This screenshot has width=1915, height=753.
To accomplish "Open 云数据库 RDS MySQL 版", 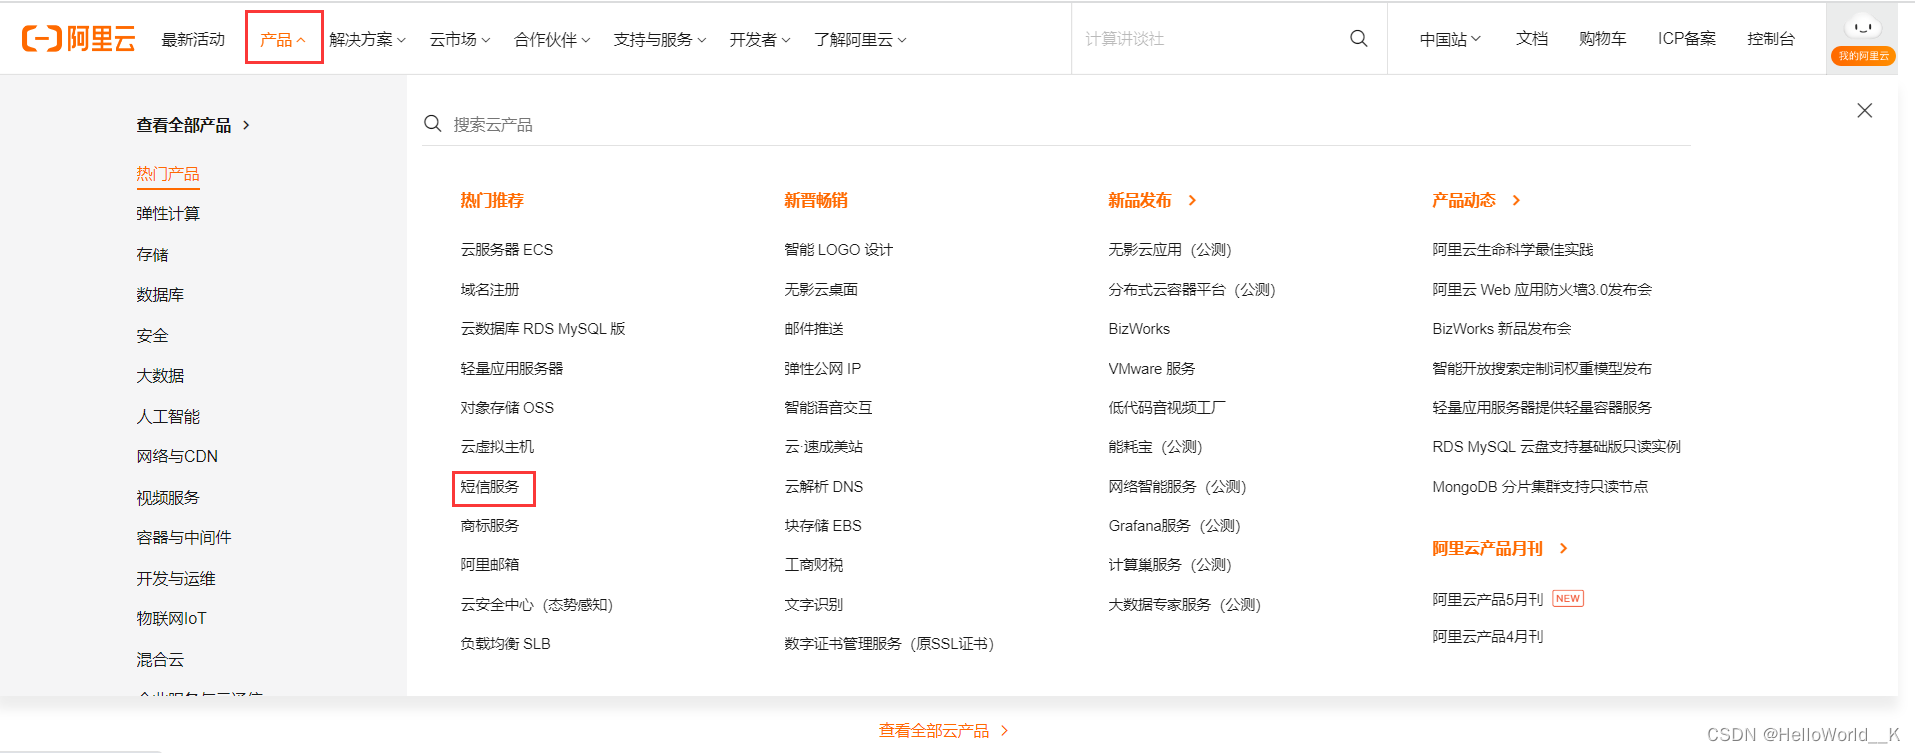I will (543, 329).
